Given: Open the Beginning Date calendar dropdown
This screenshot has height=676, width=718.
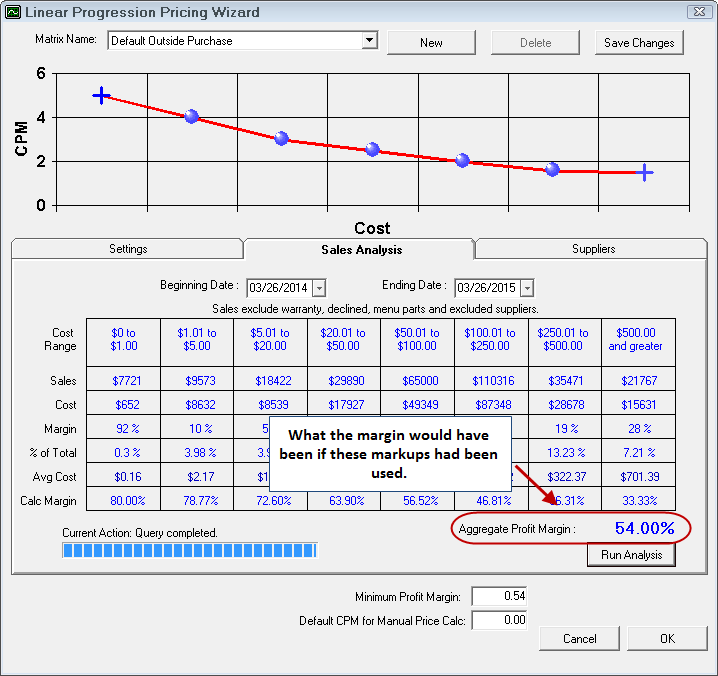Looking at the screenshot, I should (x=319, y=288).
